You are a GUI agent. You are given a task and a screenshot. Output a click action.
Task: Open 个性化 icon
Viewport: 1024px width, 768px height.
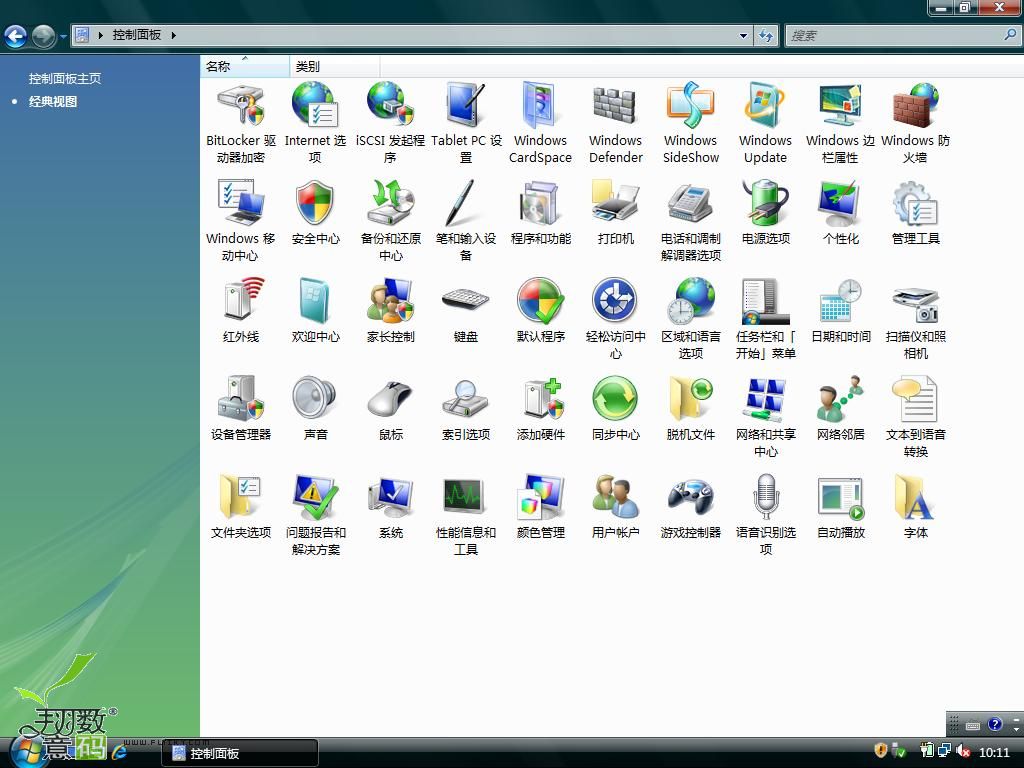840,202
